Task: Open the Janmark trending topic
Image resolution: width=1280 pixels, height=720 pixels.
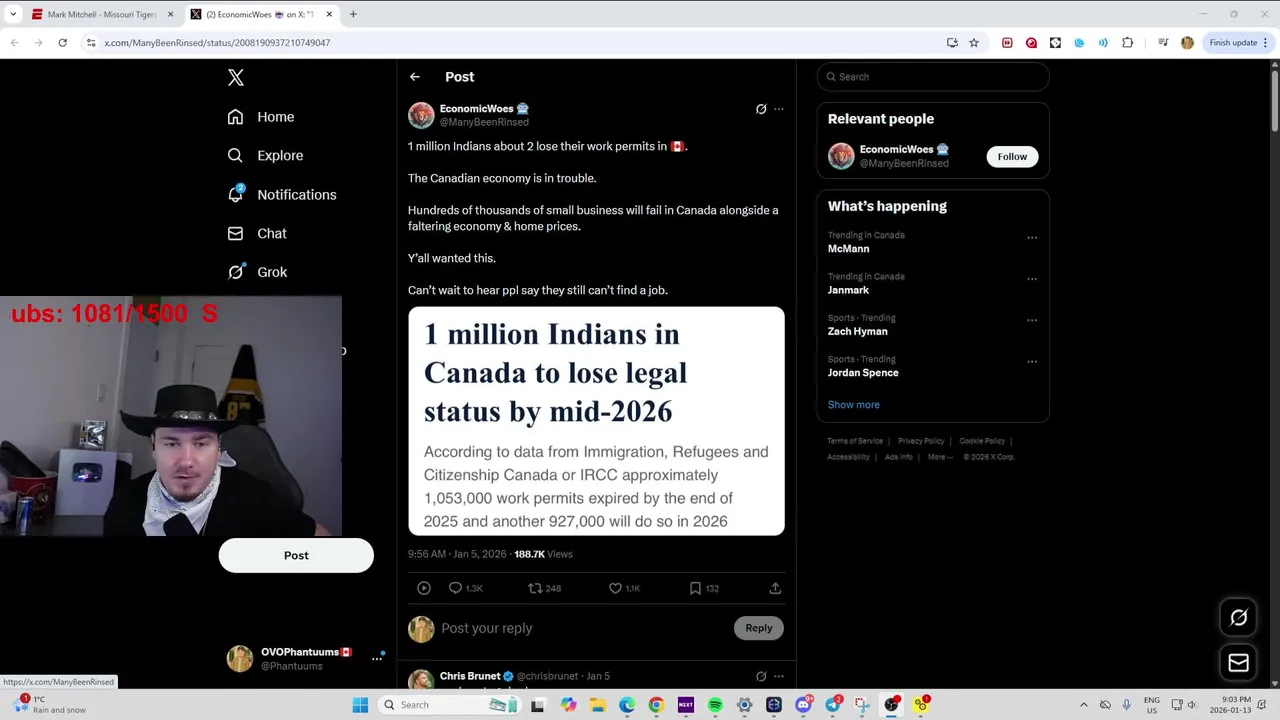Action: tap(848, 290)
